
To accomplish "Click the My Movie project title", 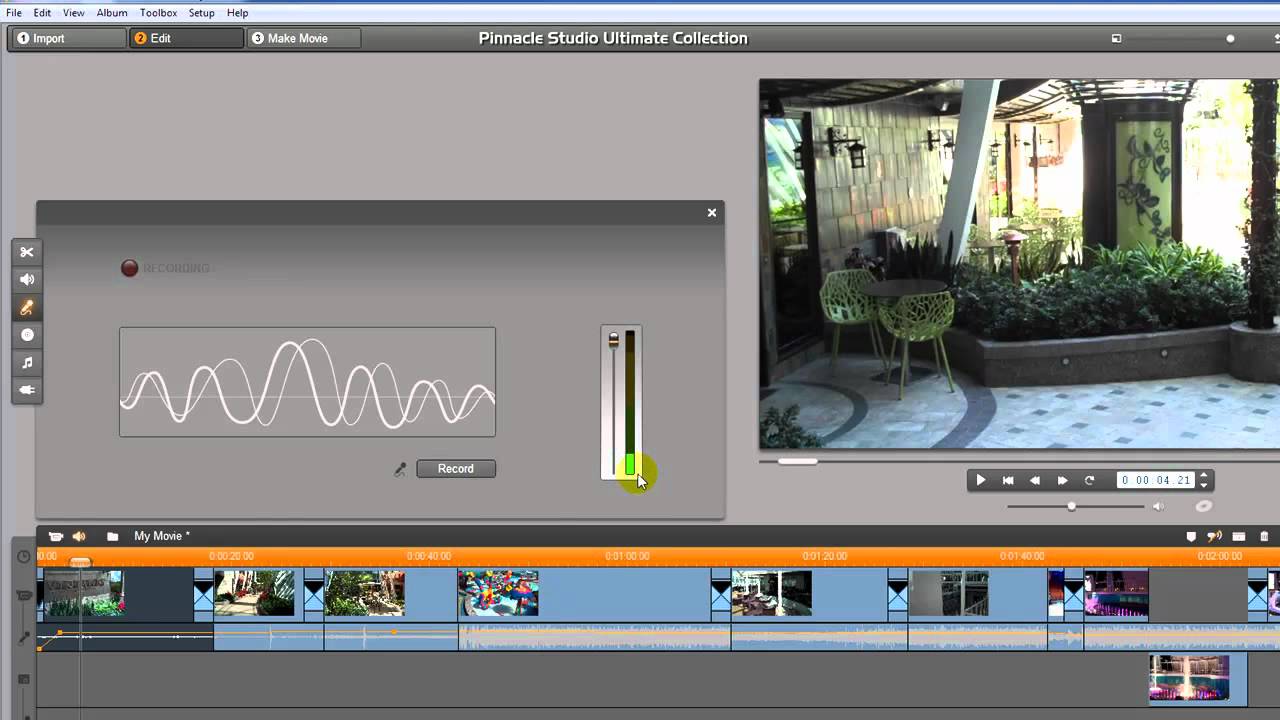I will tap(162, 536).
